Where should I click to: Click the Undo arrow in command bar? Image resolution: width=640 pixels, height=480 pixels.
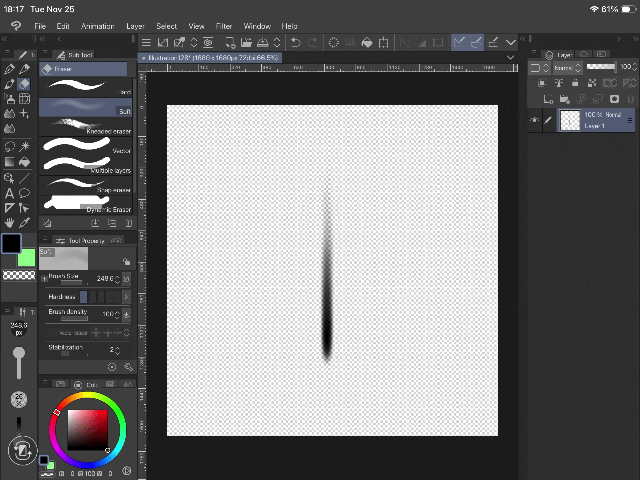[x=296, y=42]
